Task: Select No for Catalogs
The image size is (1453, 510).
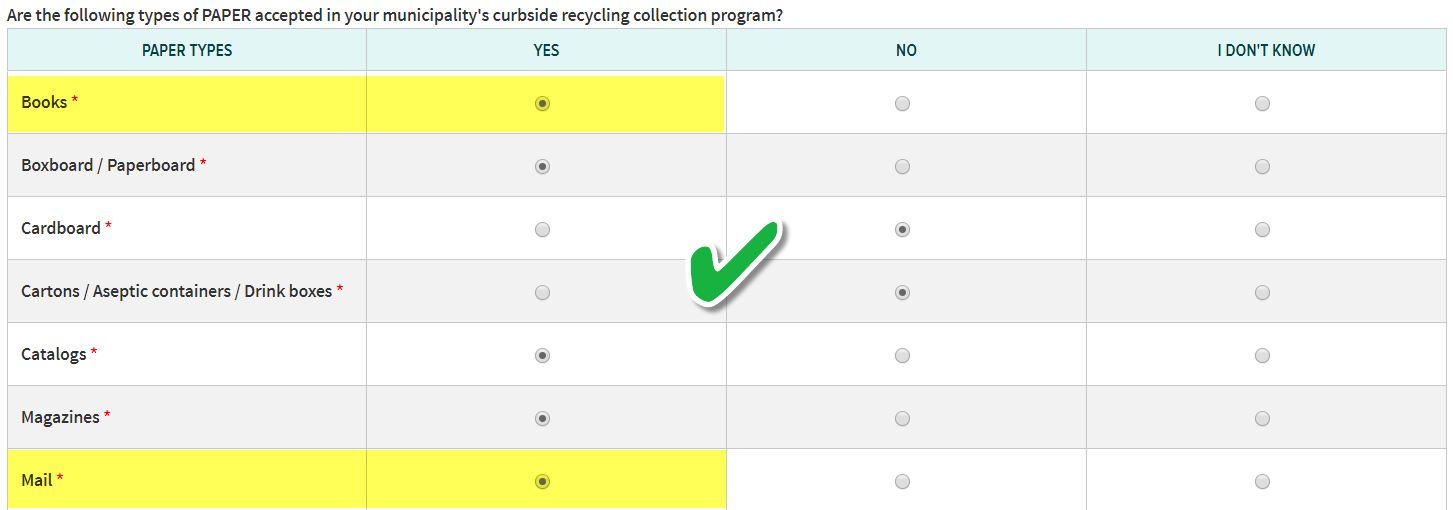Action: coord(902,355)
